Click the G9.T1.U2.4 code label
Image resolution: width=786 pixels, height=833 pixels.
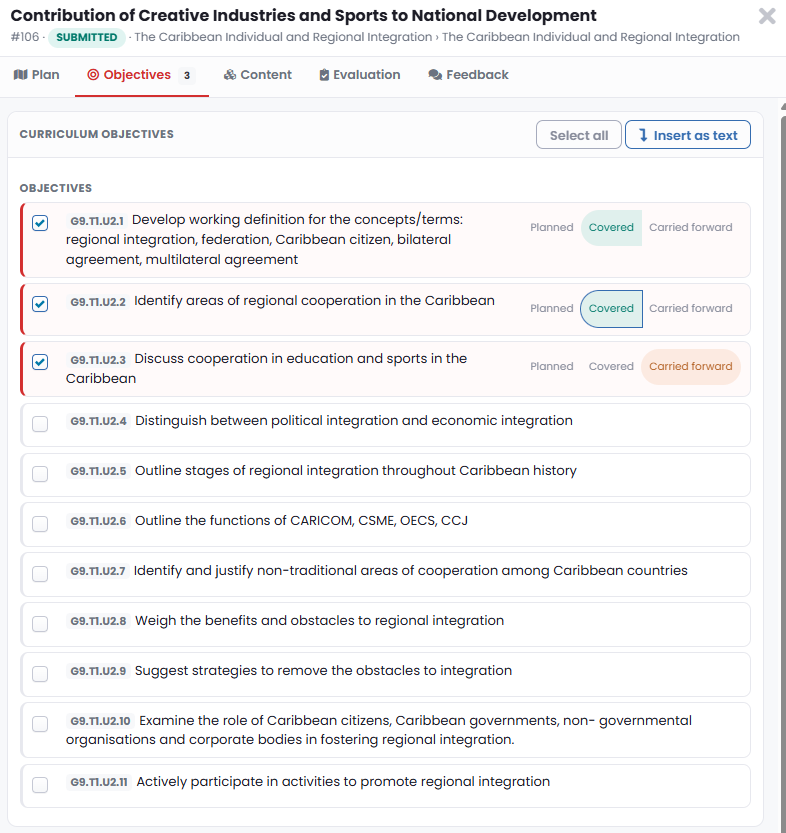98,421
